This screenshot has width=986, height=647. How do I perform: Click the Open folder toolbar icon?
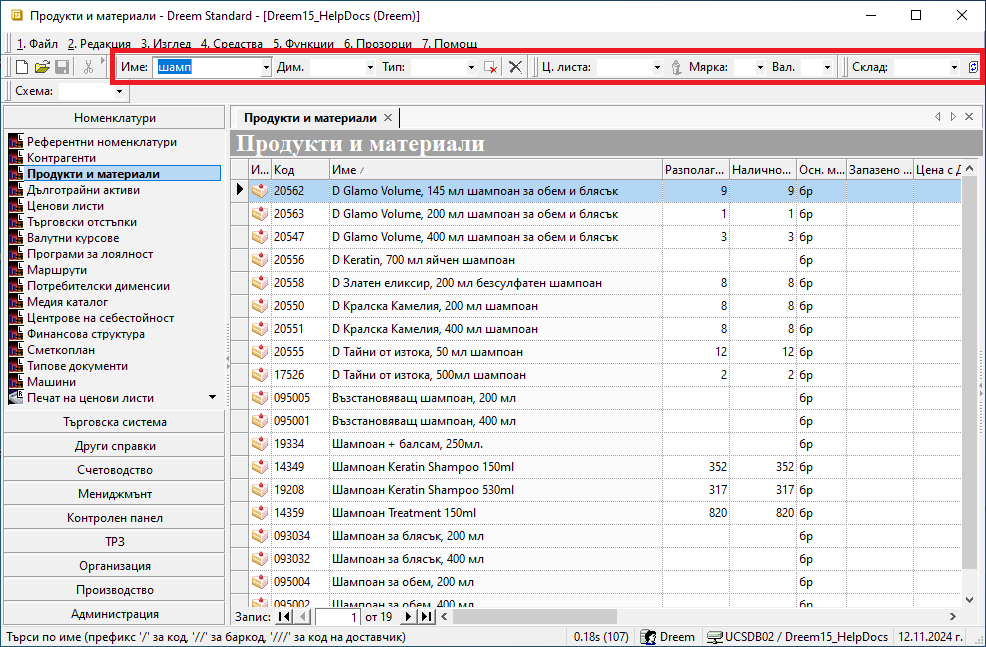(42, 67)
